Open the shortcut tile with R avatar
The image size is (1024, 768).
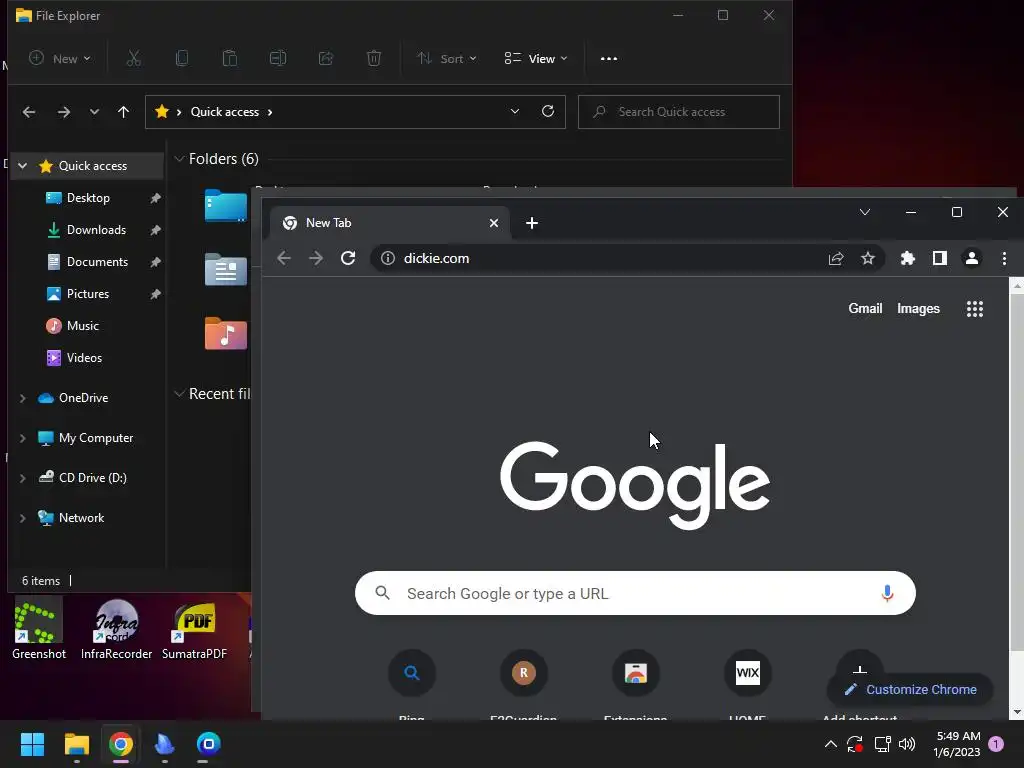(x=523, y=673)
